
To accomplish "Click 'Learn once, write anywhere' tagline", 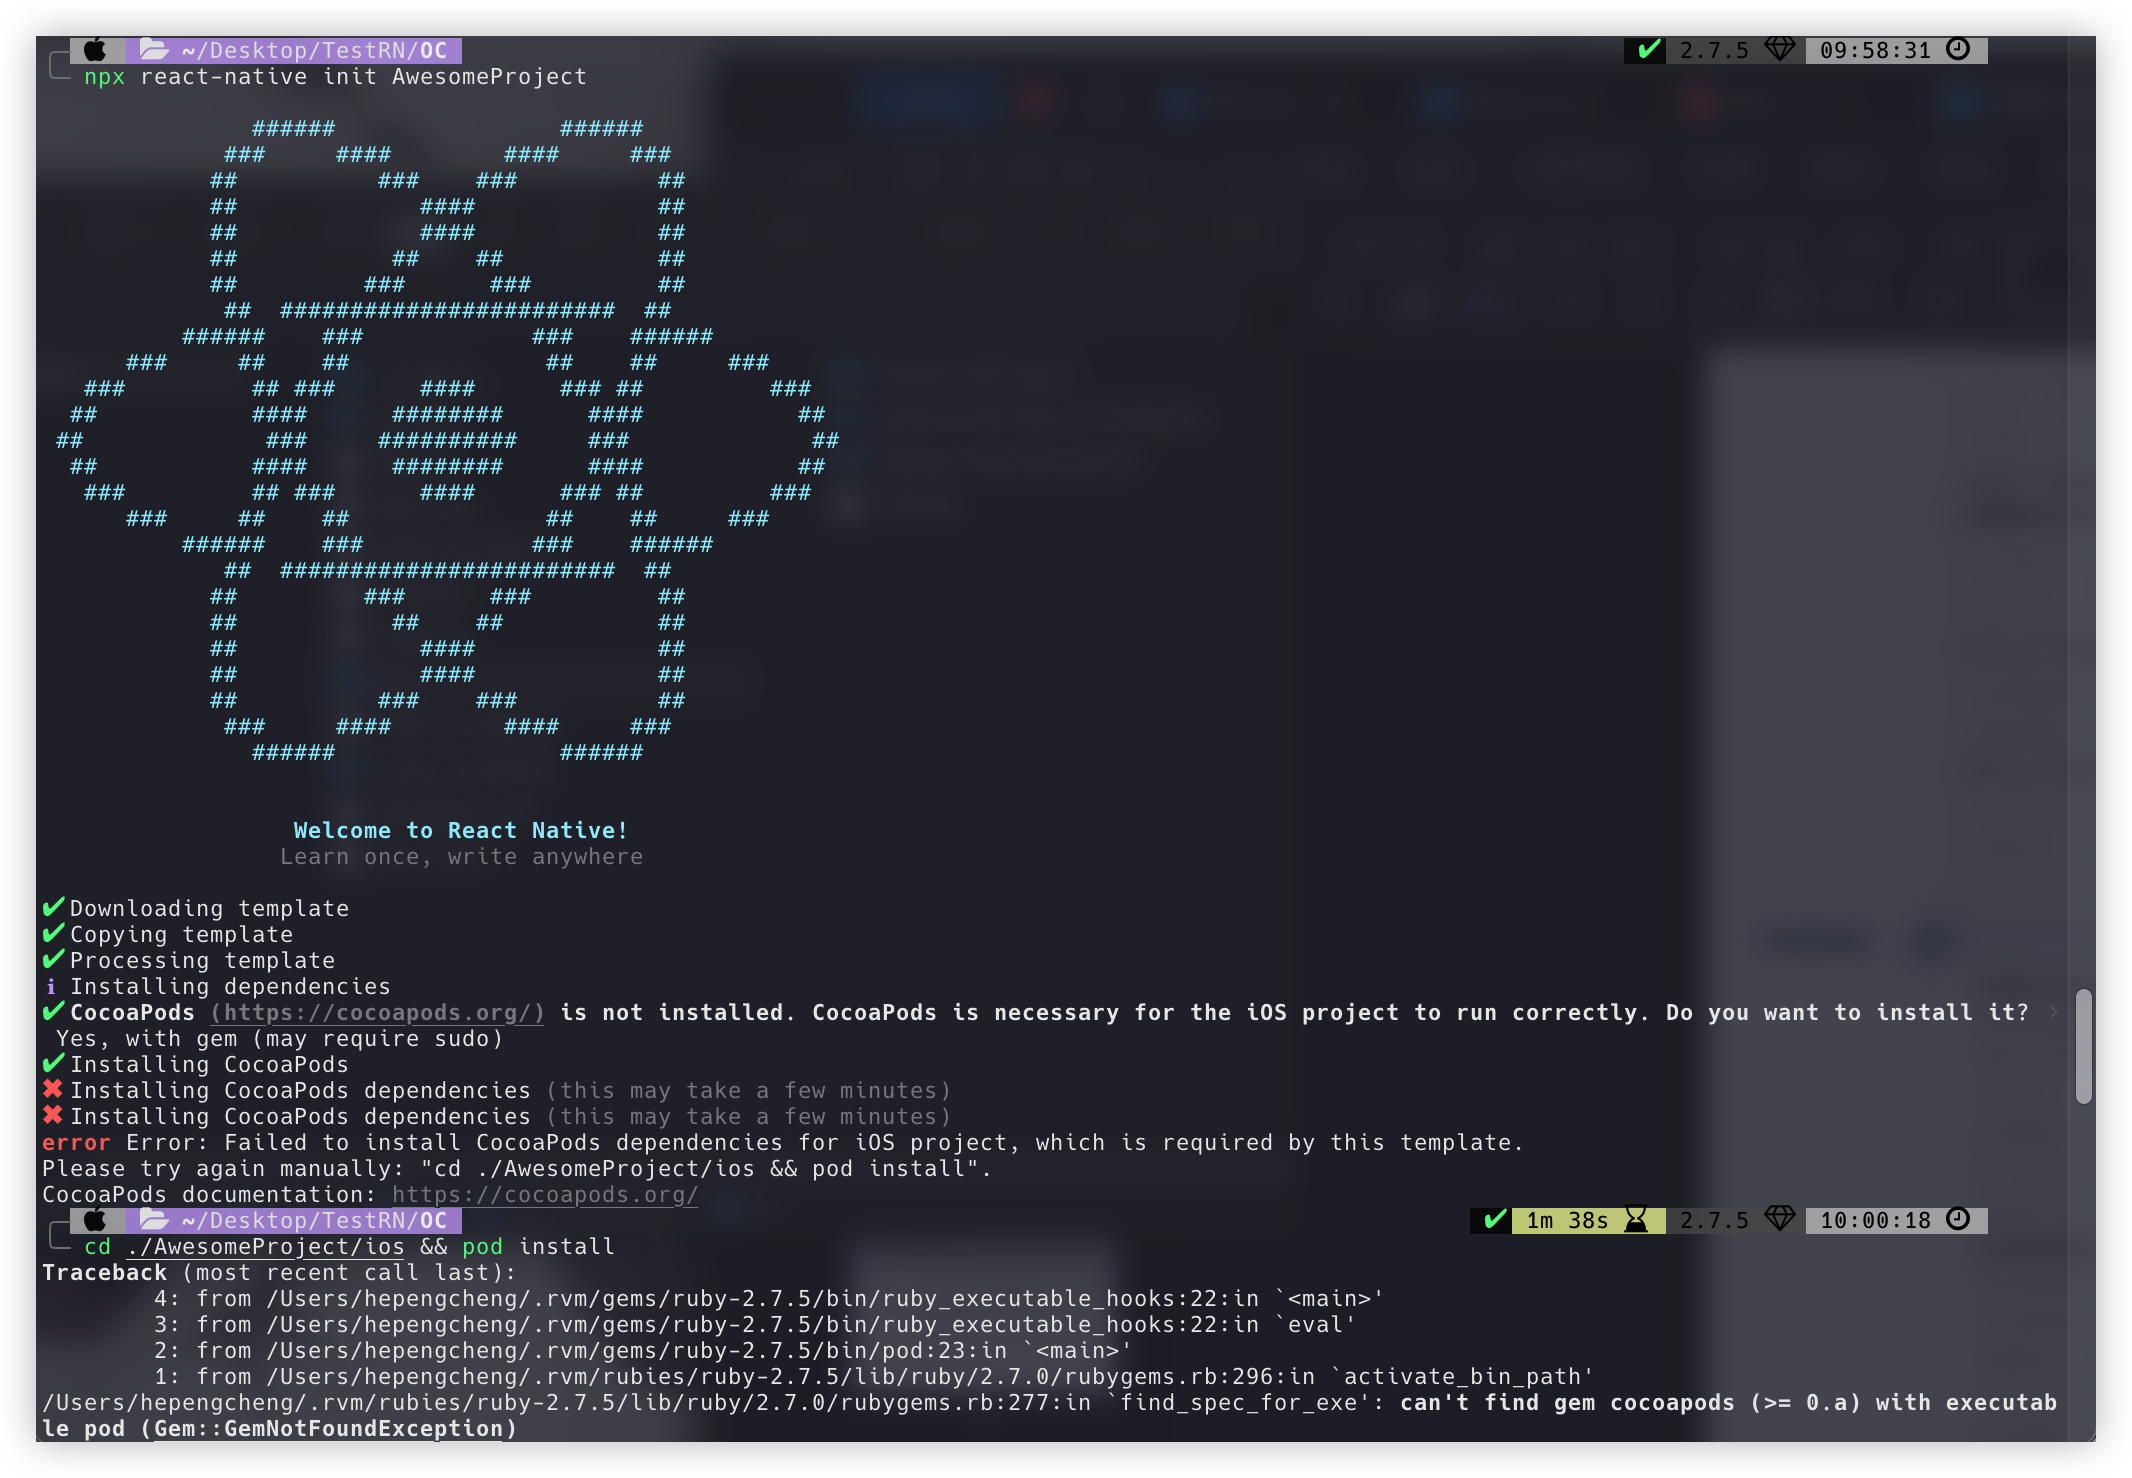I will tap(462, 857).
